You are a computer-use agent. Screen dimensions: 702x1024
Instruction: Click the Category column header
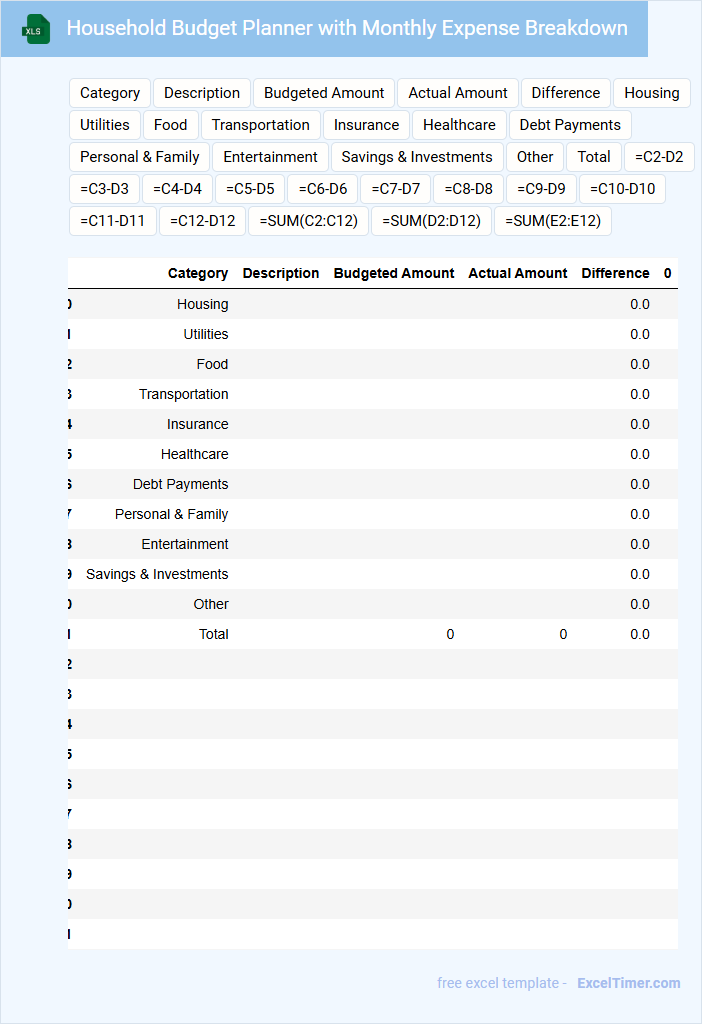pos(198,273)
